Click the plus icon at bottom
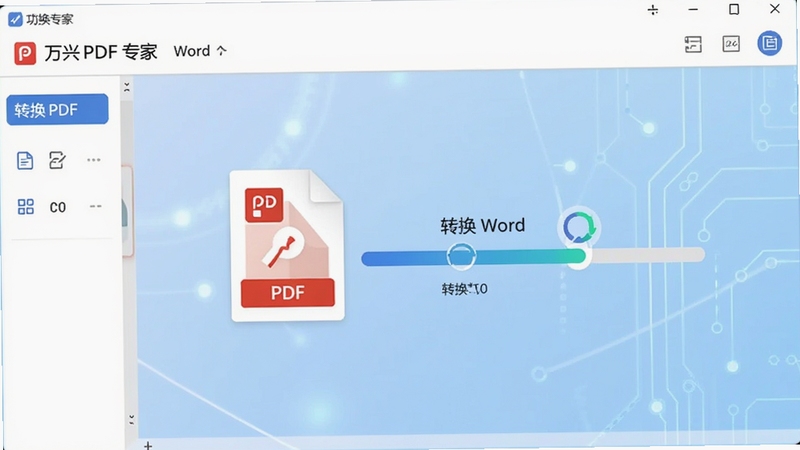Screen dimensions: 800x450 point(148,446)
